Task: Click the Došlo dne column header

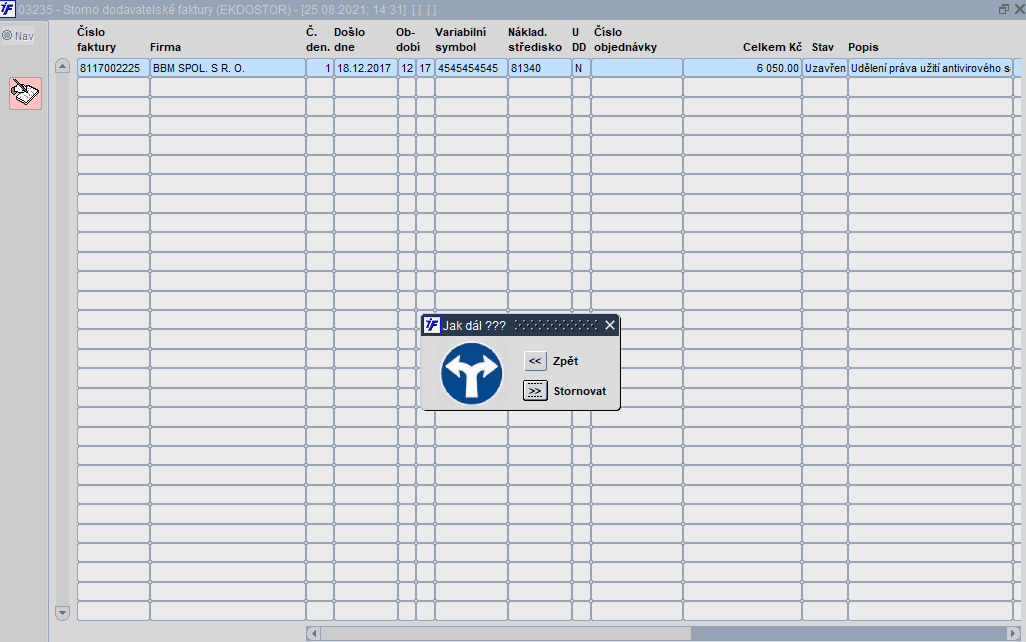Action: [x=349, y=39]
